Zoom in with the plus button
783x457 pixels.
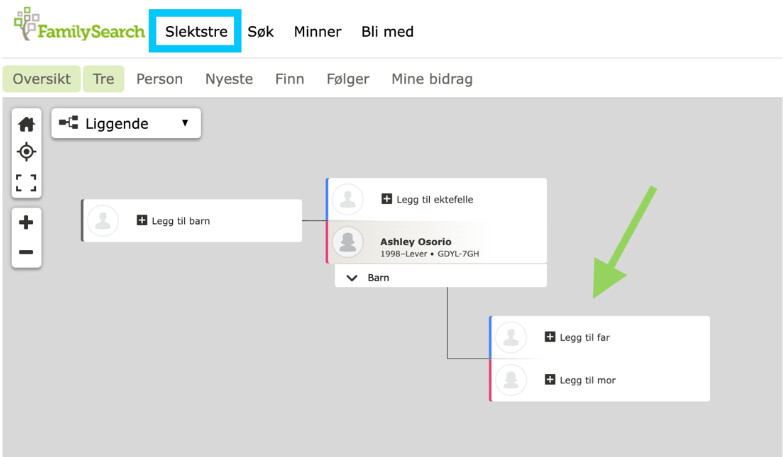coord(26,222)
